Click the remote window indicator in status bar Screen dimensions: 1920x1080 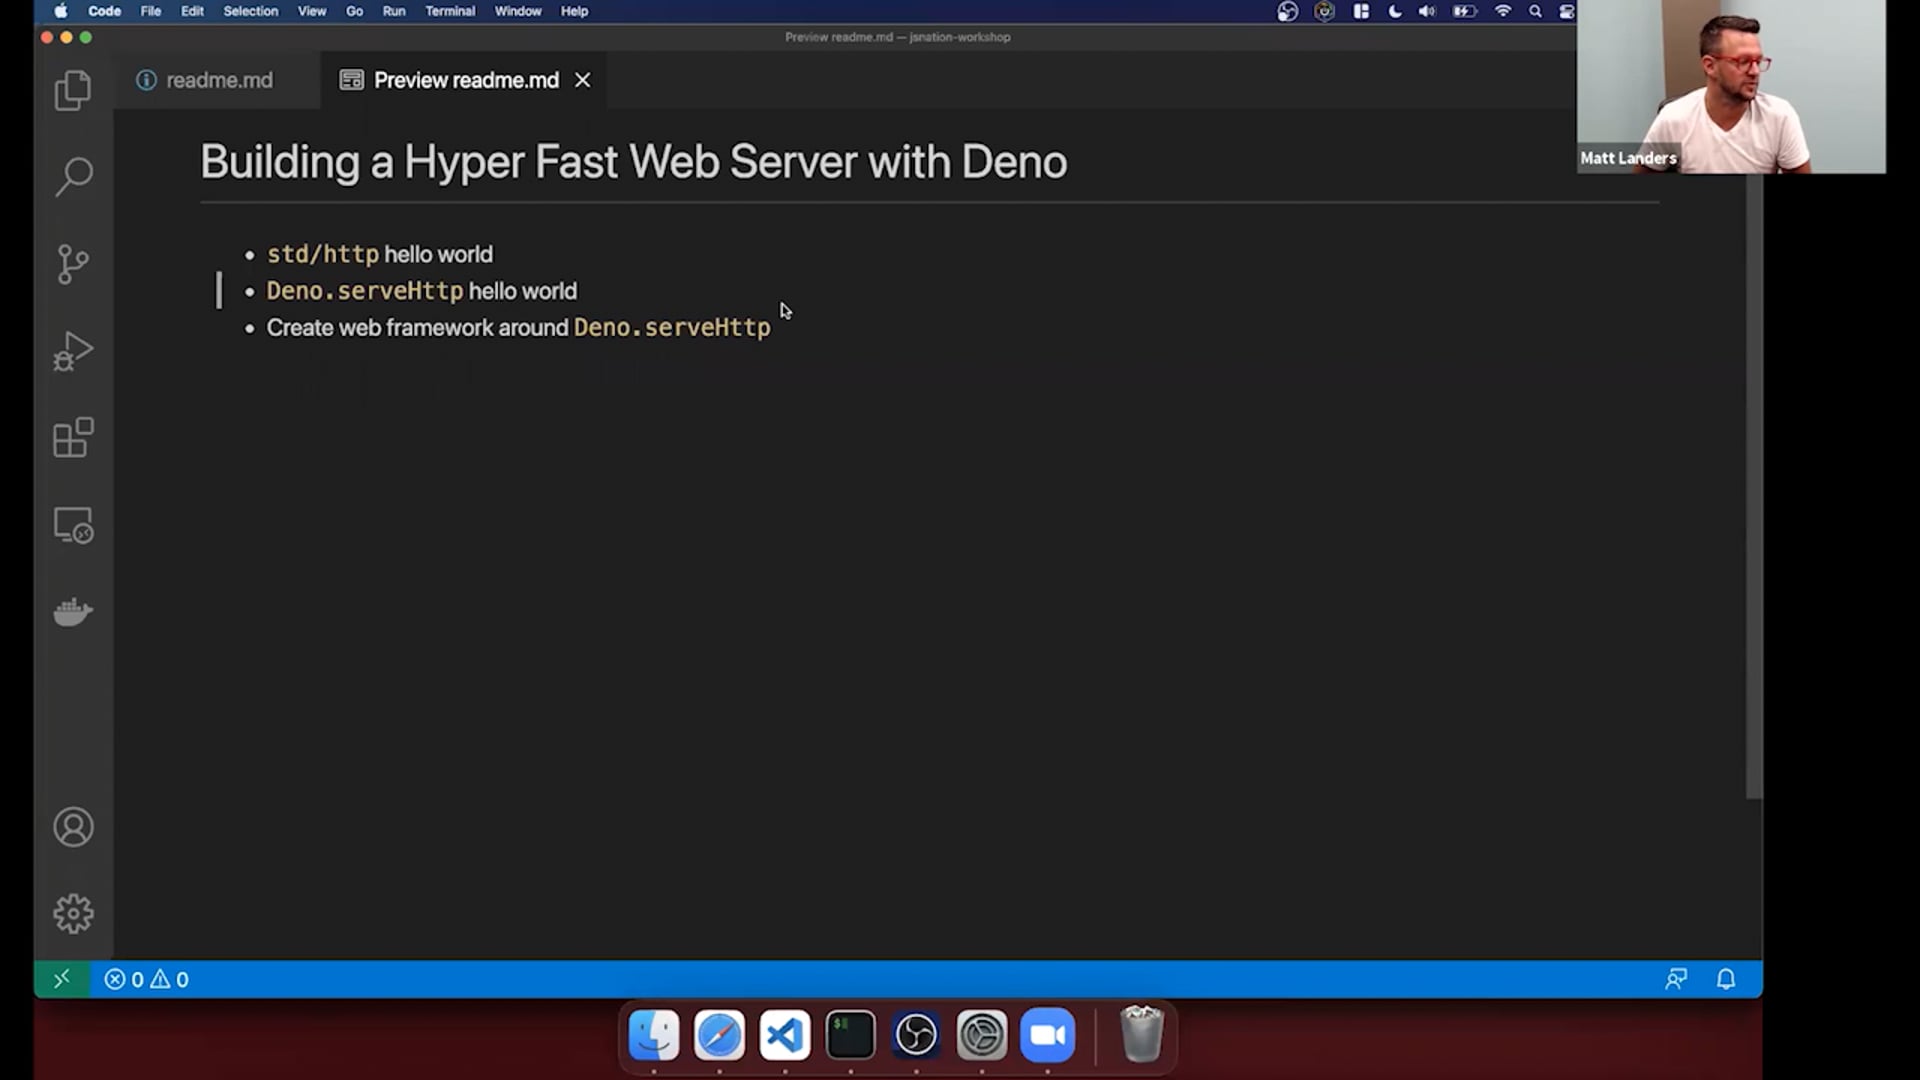pyautogui.click(x=61, y=979)
